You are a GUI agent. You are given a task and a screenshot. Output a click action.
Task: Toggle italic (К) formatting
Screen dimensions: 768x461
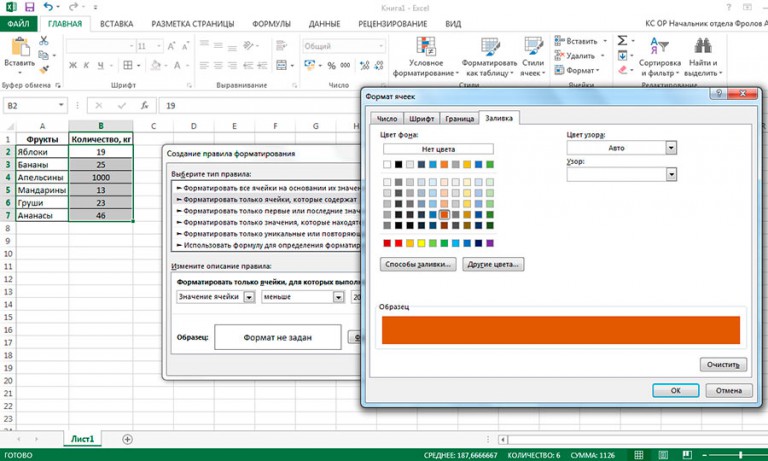(x=86, y=65)
